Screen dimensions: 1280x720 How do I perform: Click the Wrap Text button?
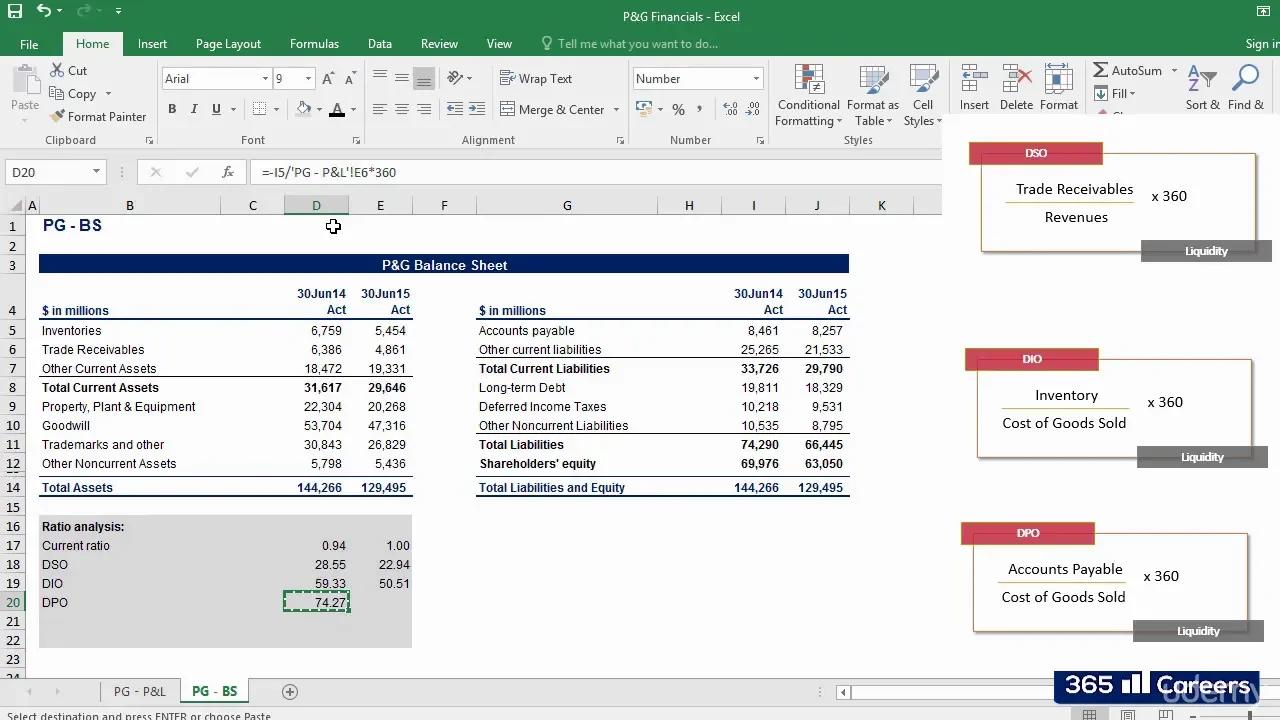[x=536, y=79]
